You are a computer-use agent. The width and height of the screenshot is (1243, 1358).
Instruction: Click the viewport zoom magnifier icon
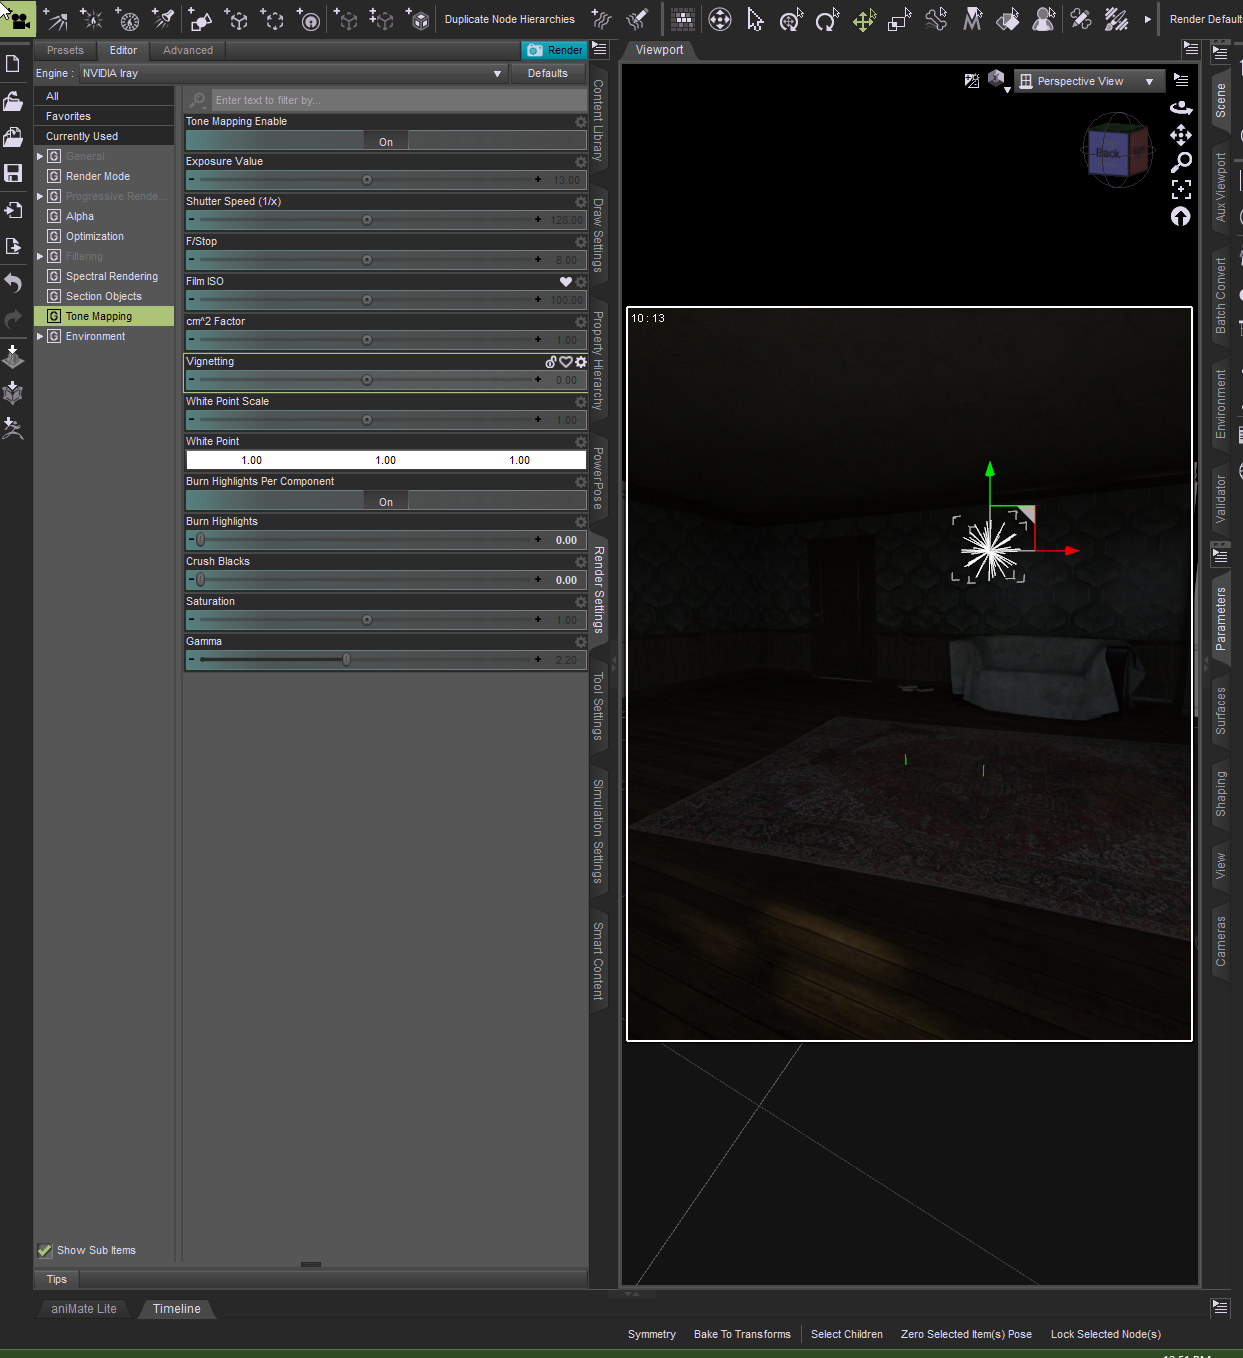pos(1181,162)
